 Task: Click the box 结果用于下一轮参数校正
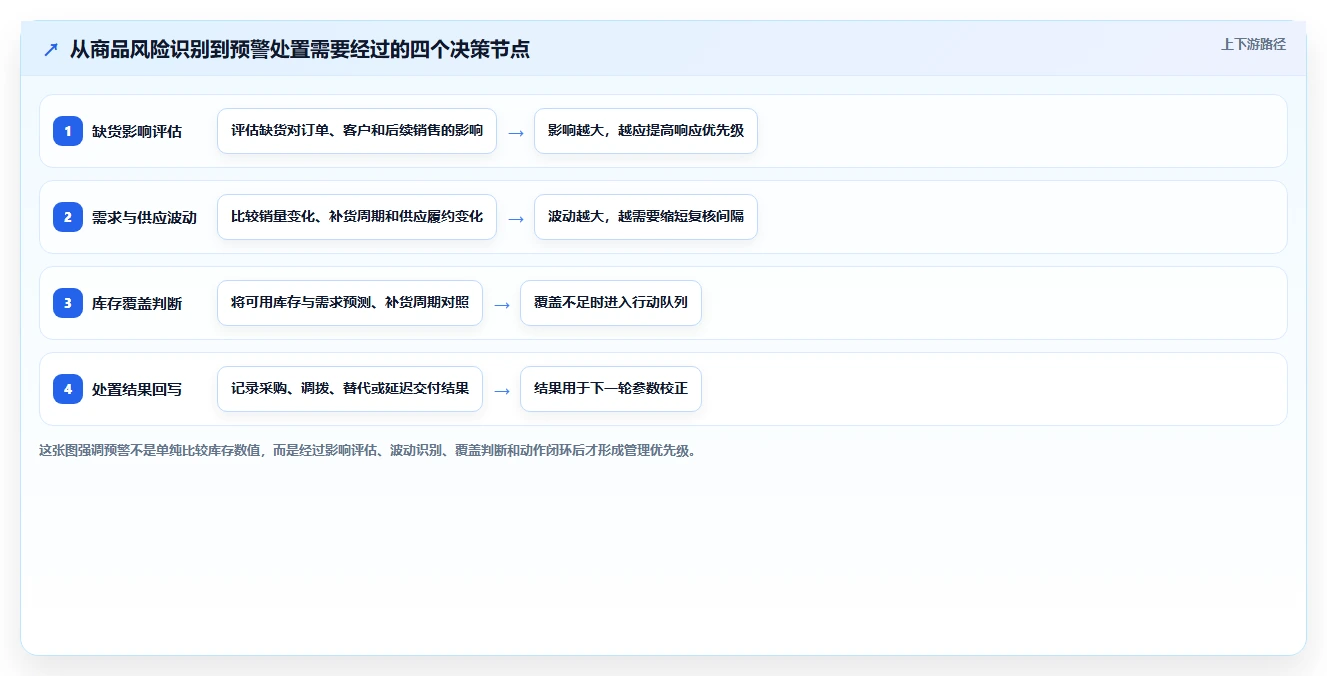pyautogui.click(x=611, y=389)
